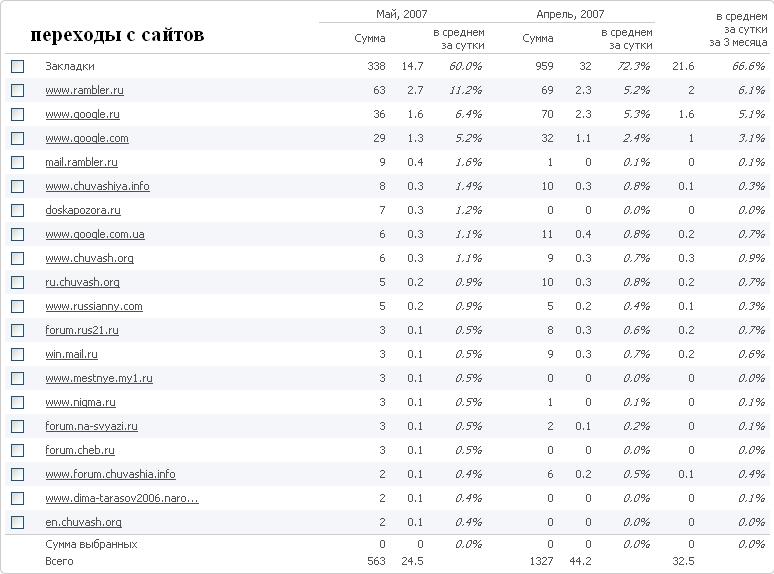The image size is (774, 574).
Task: Mark the forum.cheb.ru row checkbox
Action: click(x=17, y=450)
